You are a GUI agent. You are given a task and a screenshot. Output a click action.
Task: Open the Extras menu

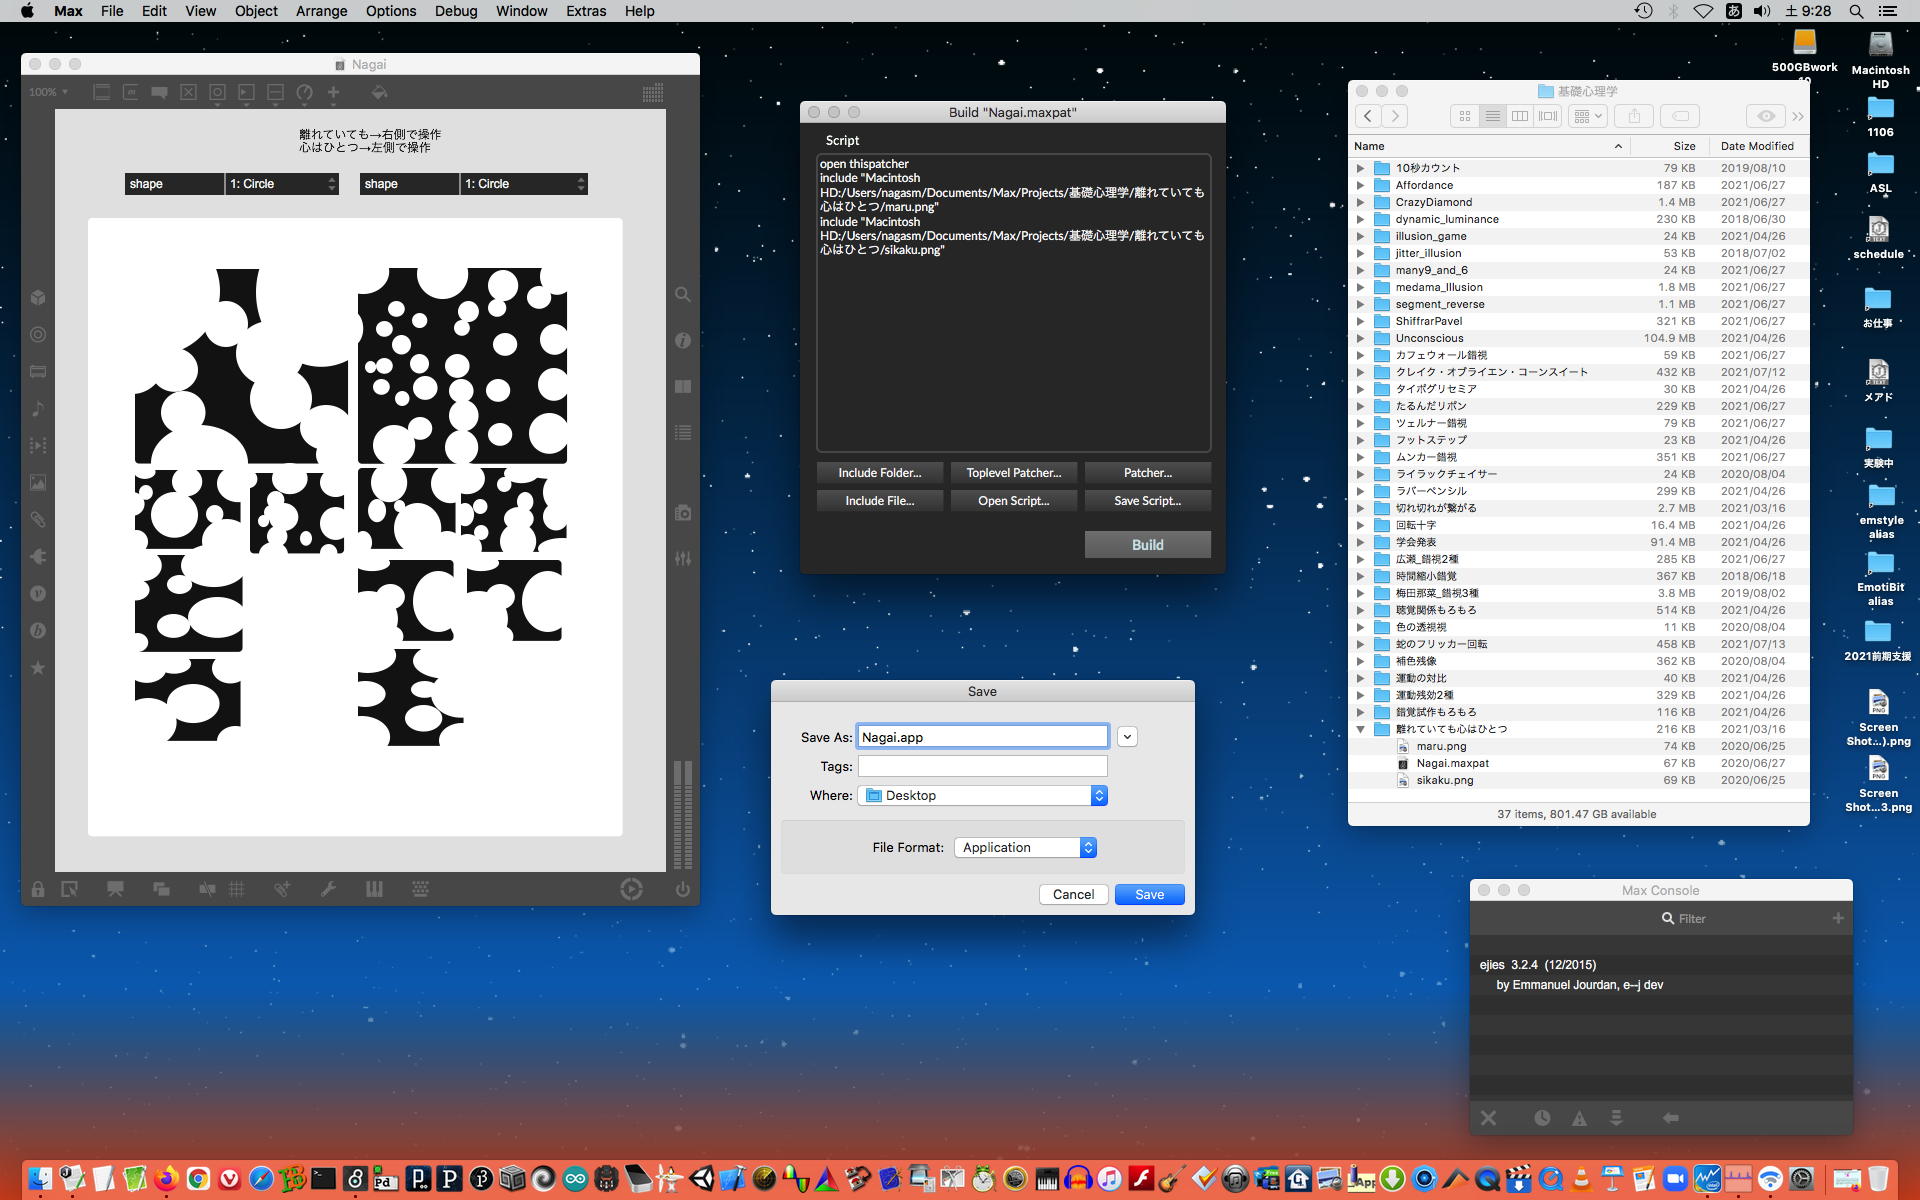[x=585, y=11]
